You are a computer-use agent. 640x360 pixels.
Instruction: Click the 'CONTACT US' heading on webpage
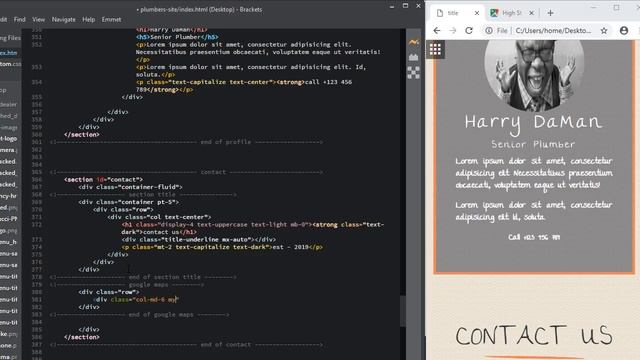(x=534, y=336)
